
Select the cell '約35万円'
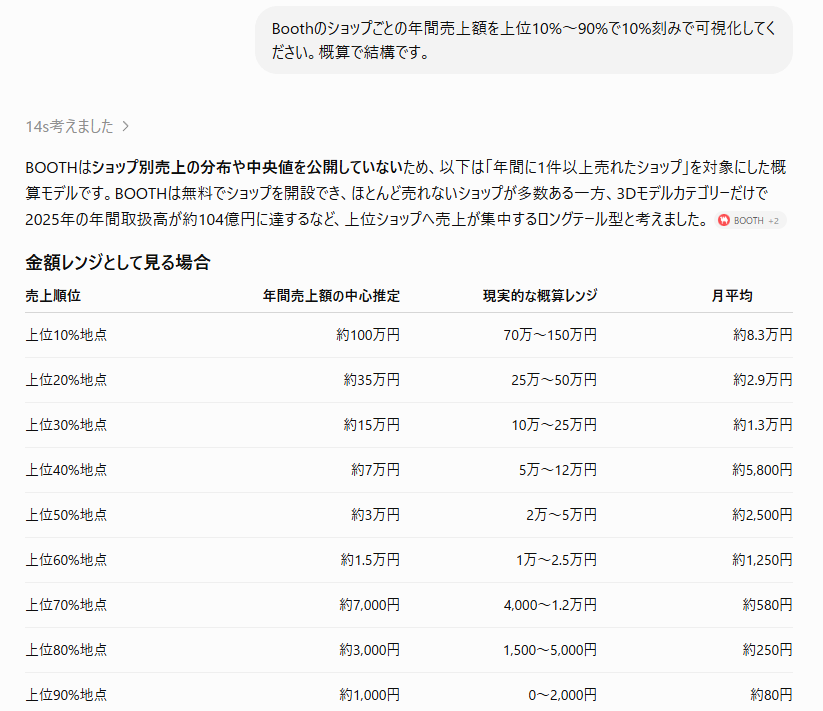(x=372, y=380)
